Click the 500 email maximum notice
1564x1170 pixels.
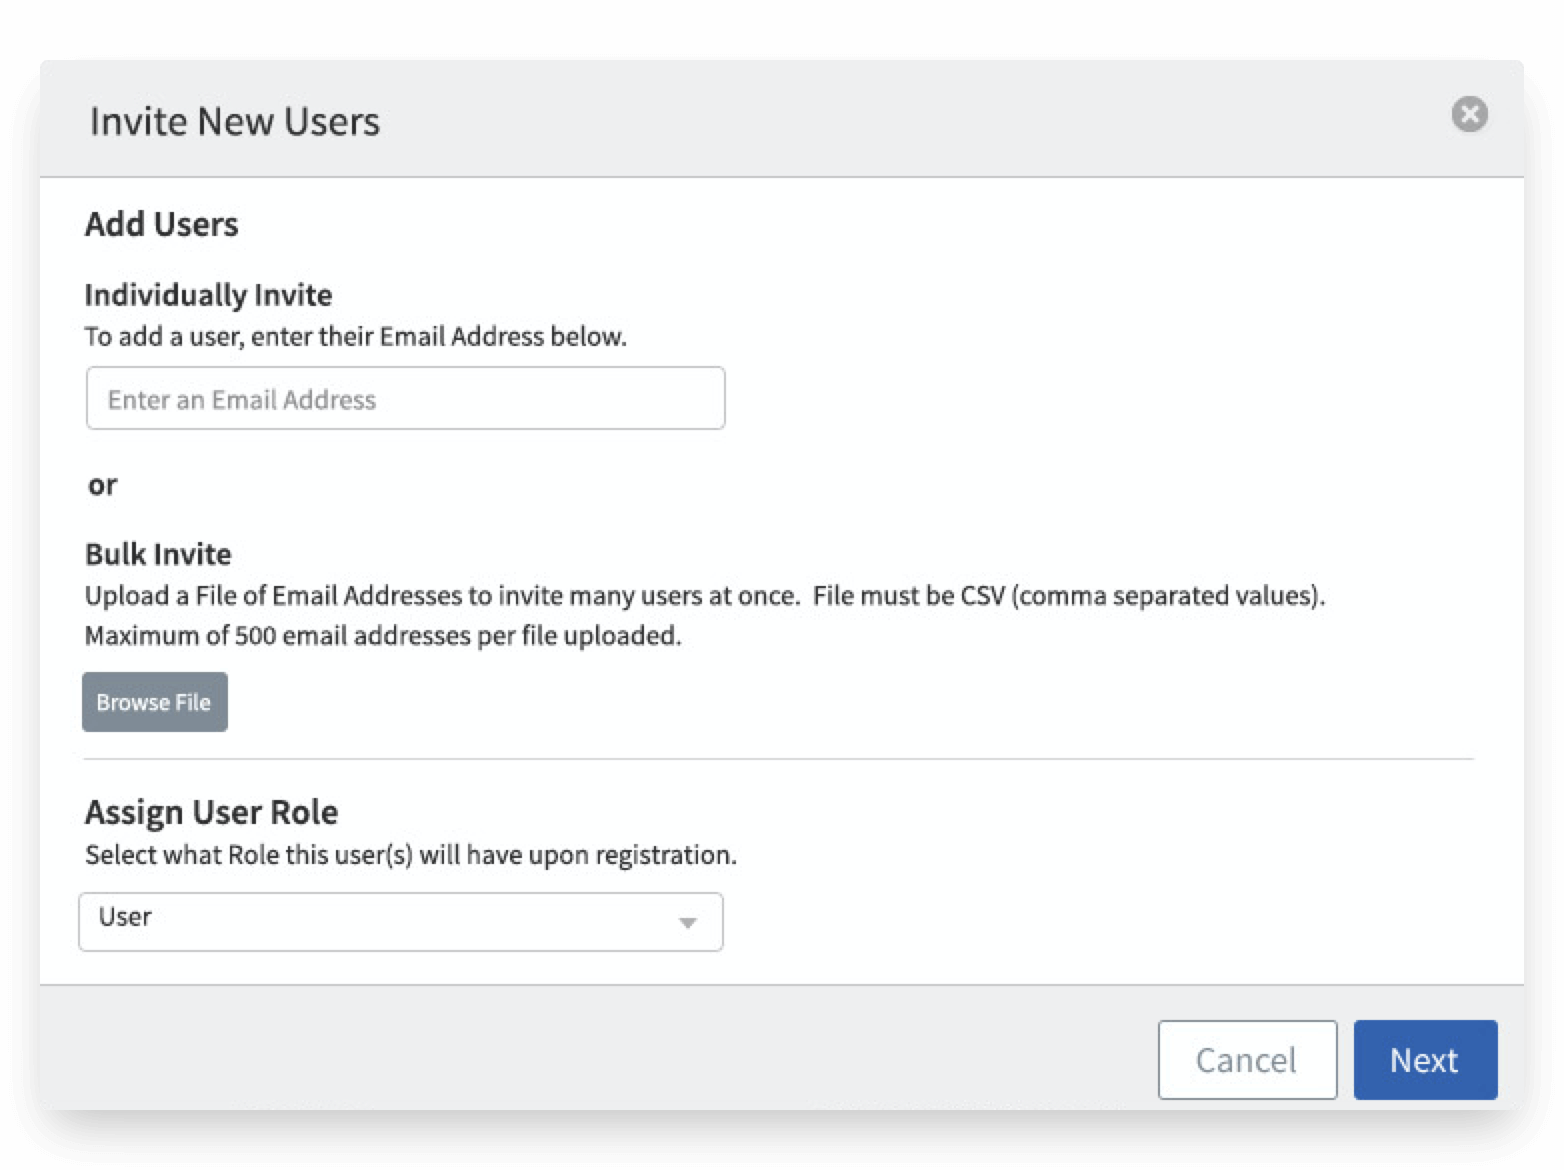pyautogui.click(x=382, y=636)
